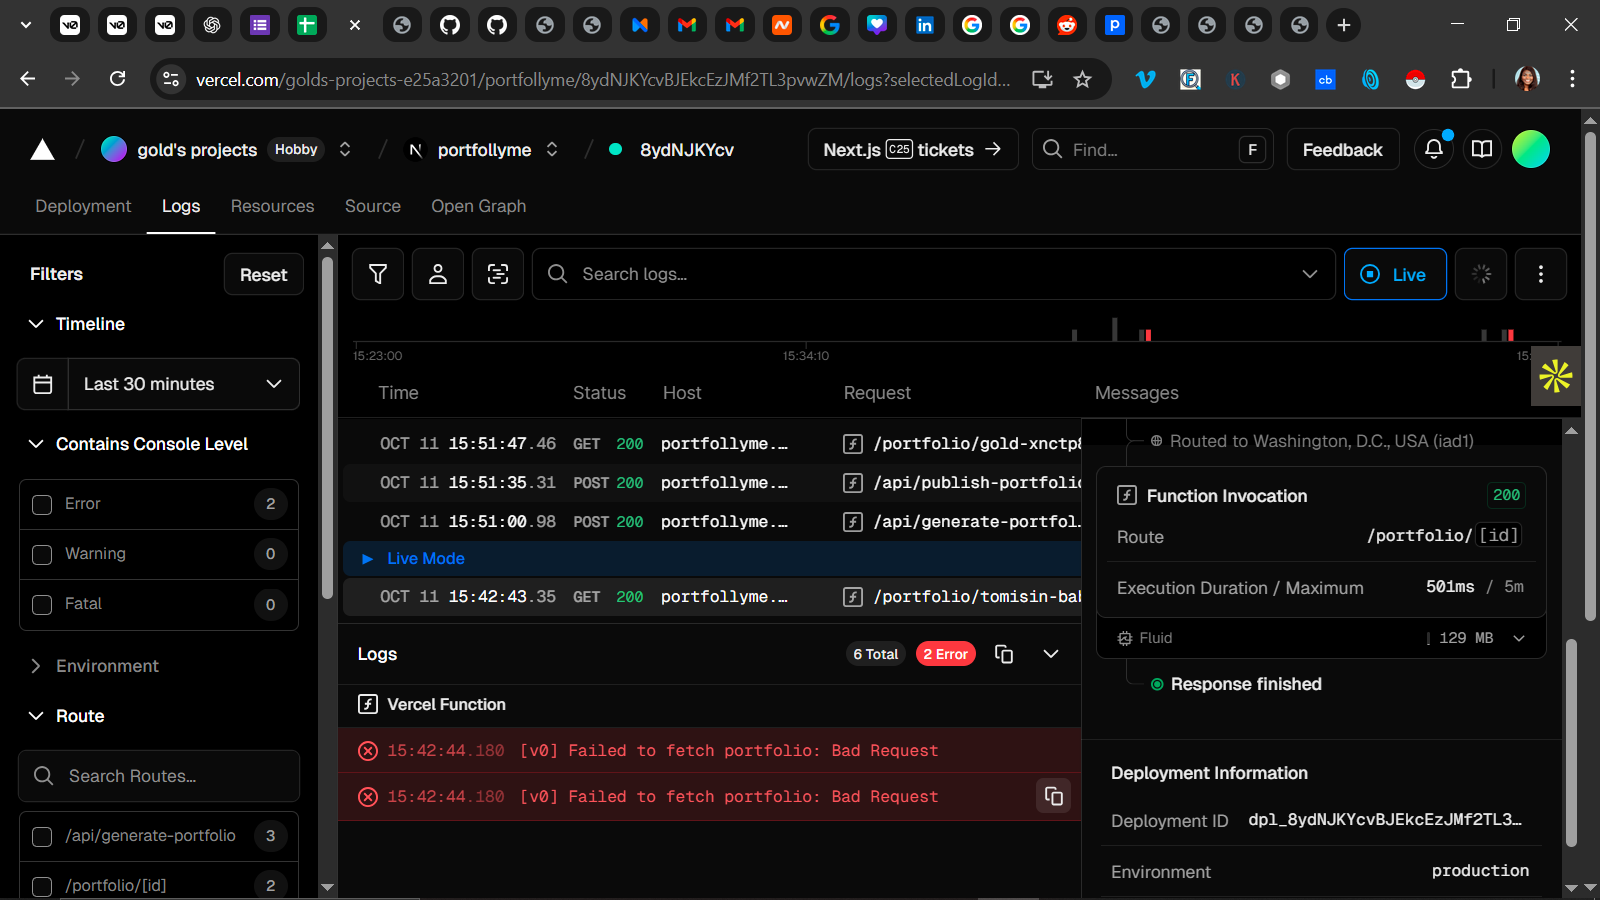Click the red error marker on timeline
Image resolution: width=1600 pixels, height=900 pixels.
click(1148, 335)
